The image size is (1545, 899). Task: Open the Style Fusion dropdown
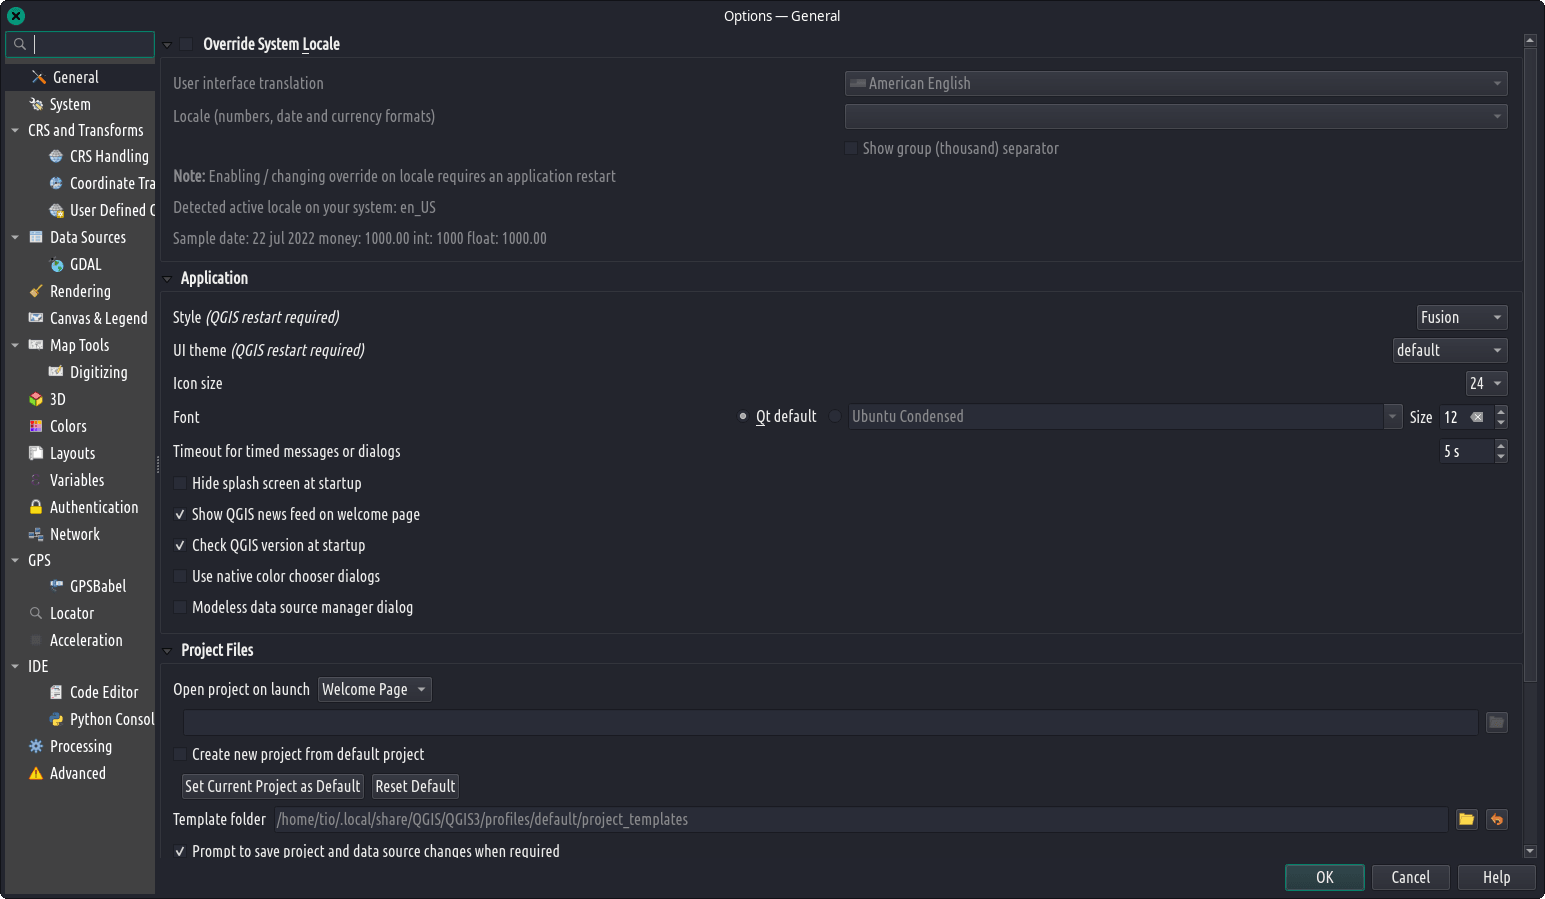[x=1462, y=317]
